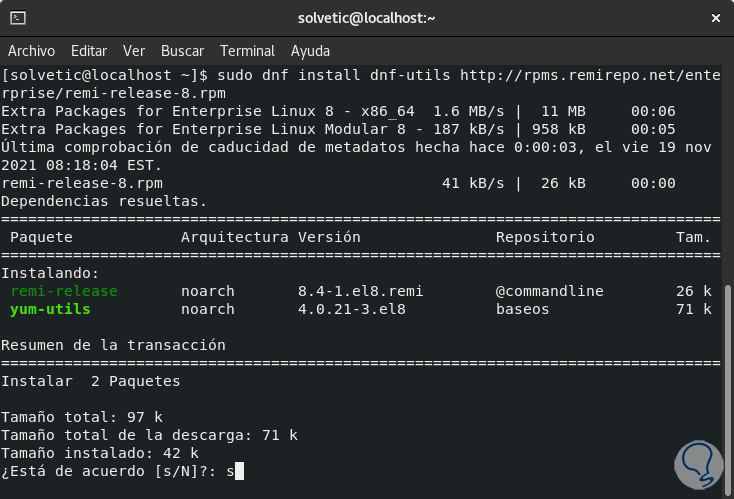Click the Repositorio column header
The height and width of the screenshot is (499, 734).
545,237
